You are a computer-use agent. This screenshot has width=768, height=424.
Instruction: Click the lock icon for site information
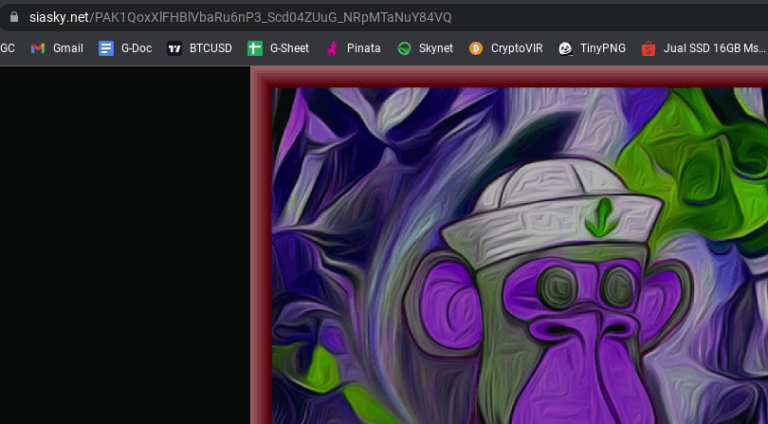coord(13,17)
